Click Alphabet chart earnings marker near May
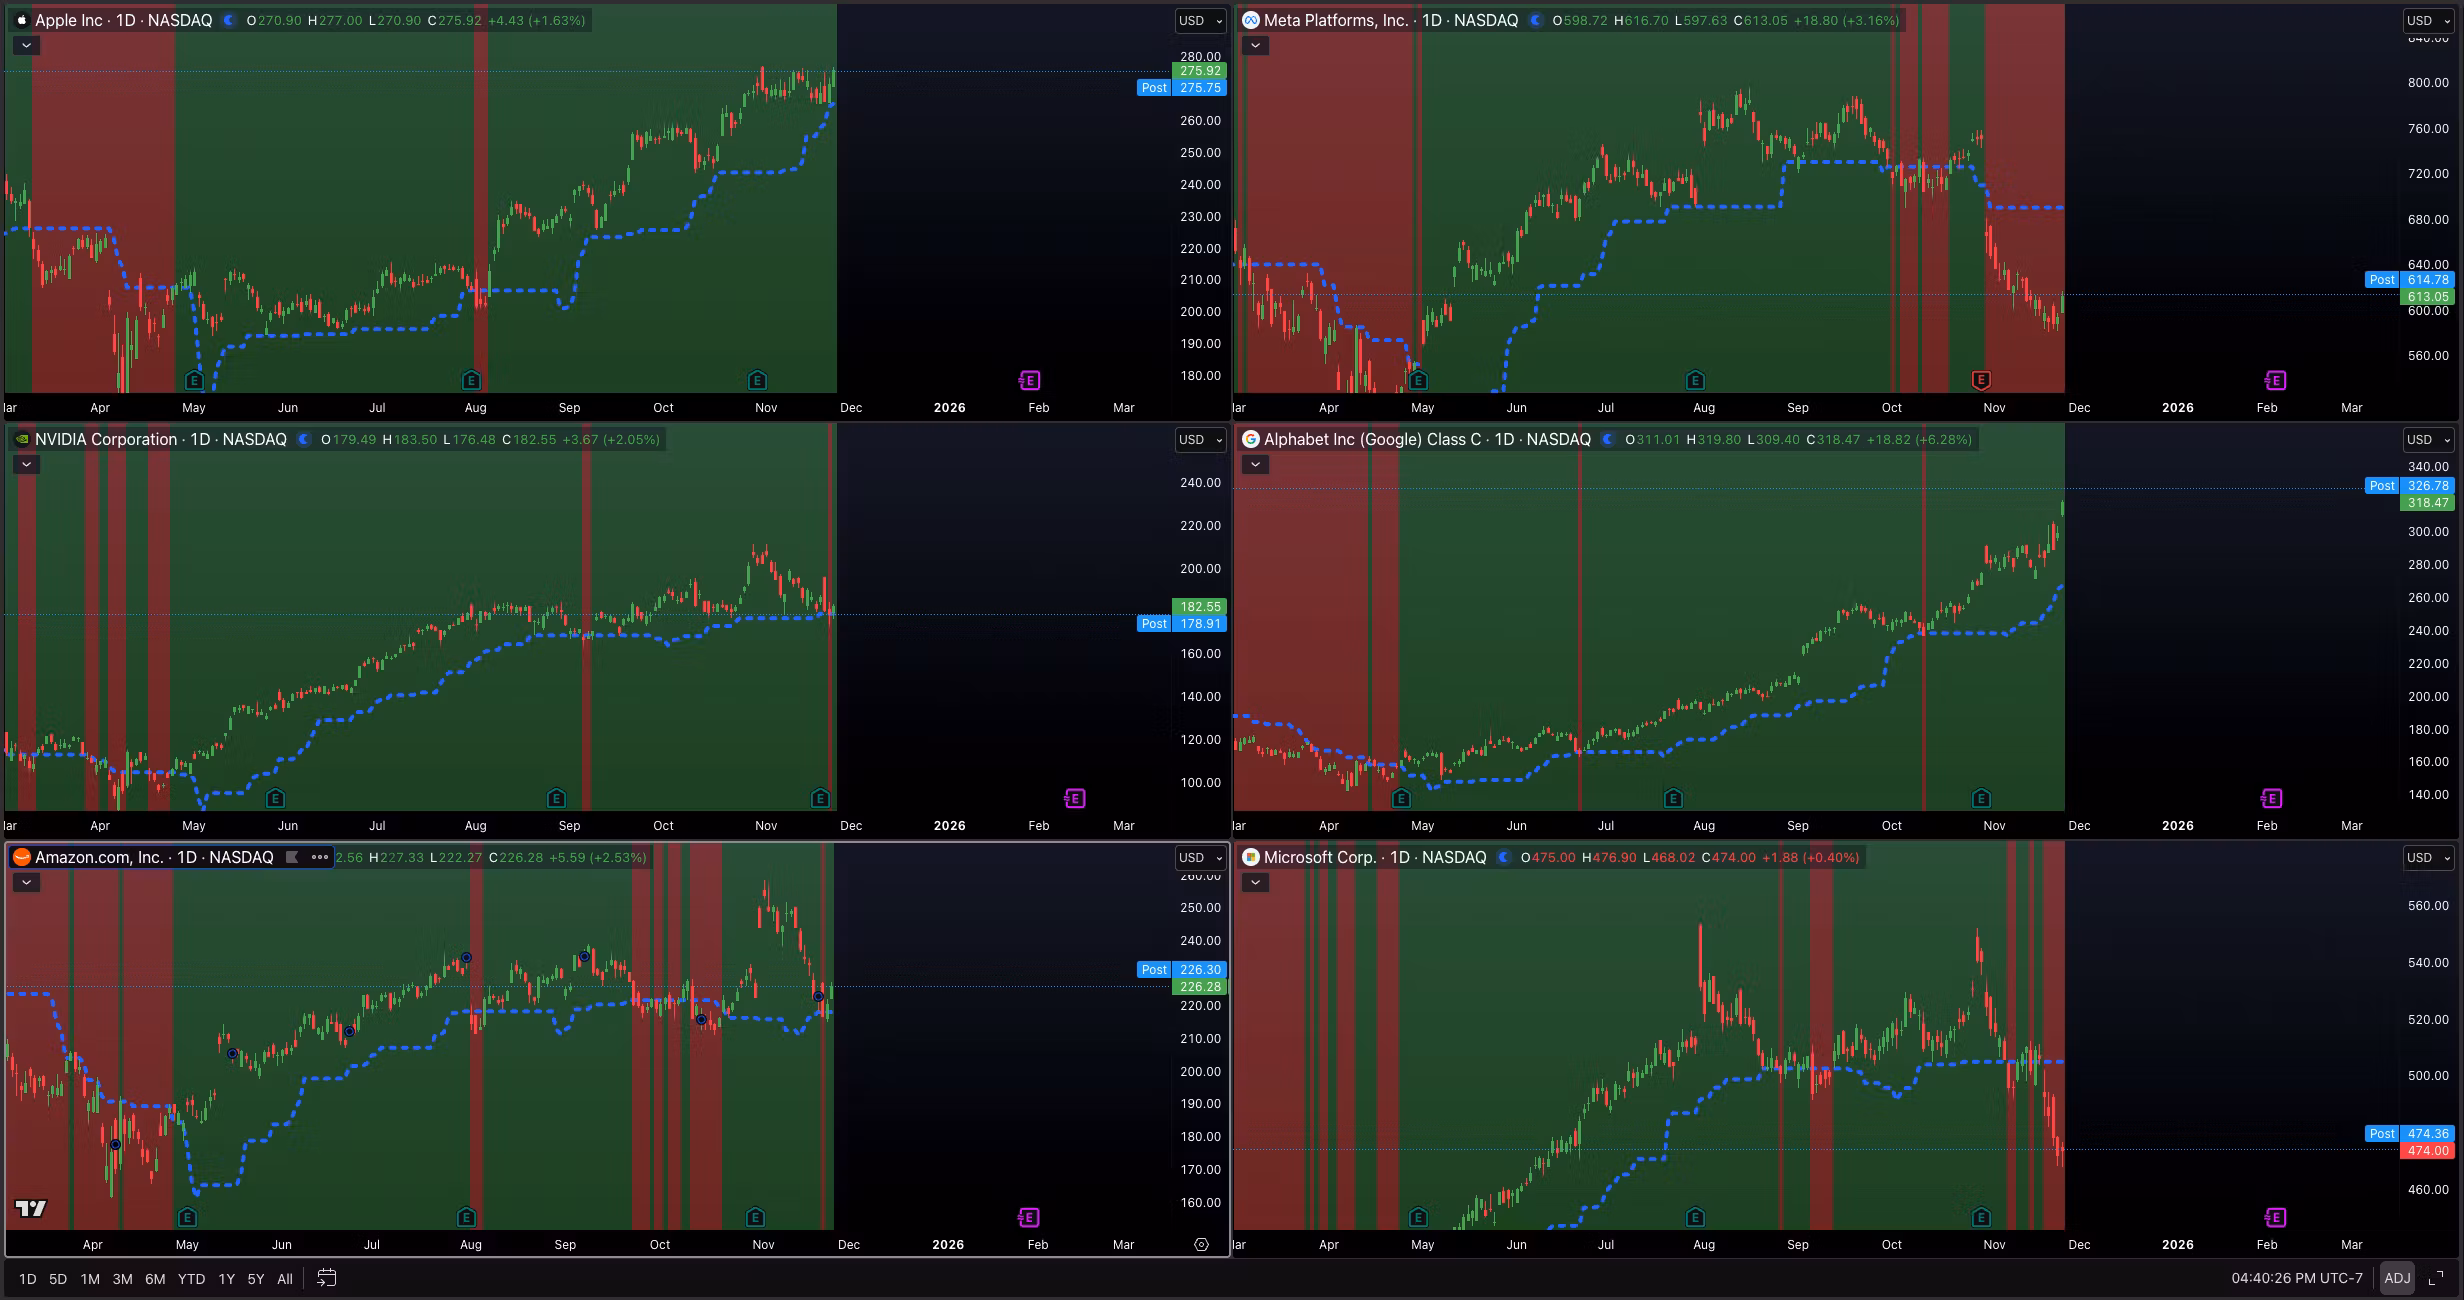 (x=1402, y=798)
